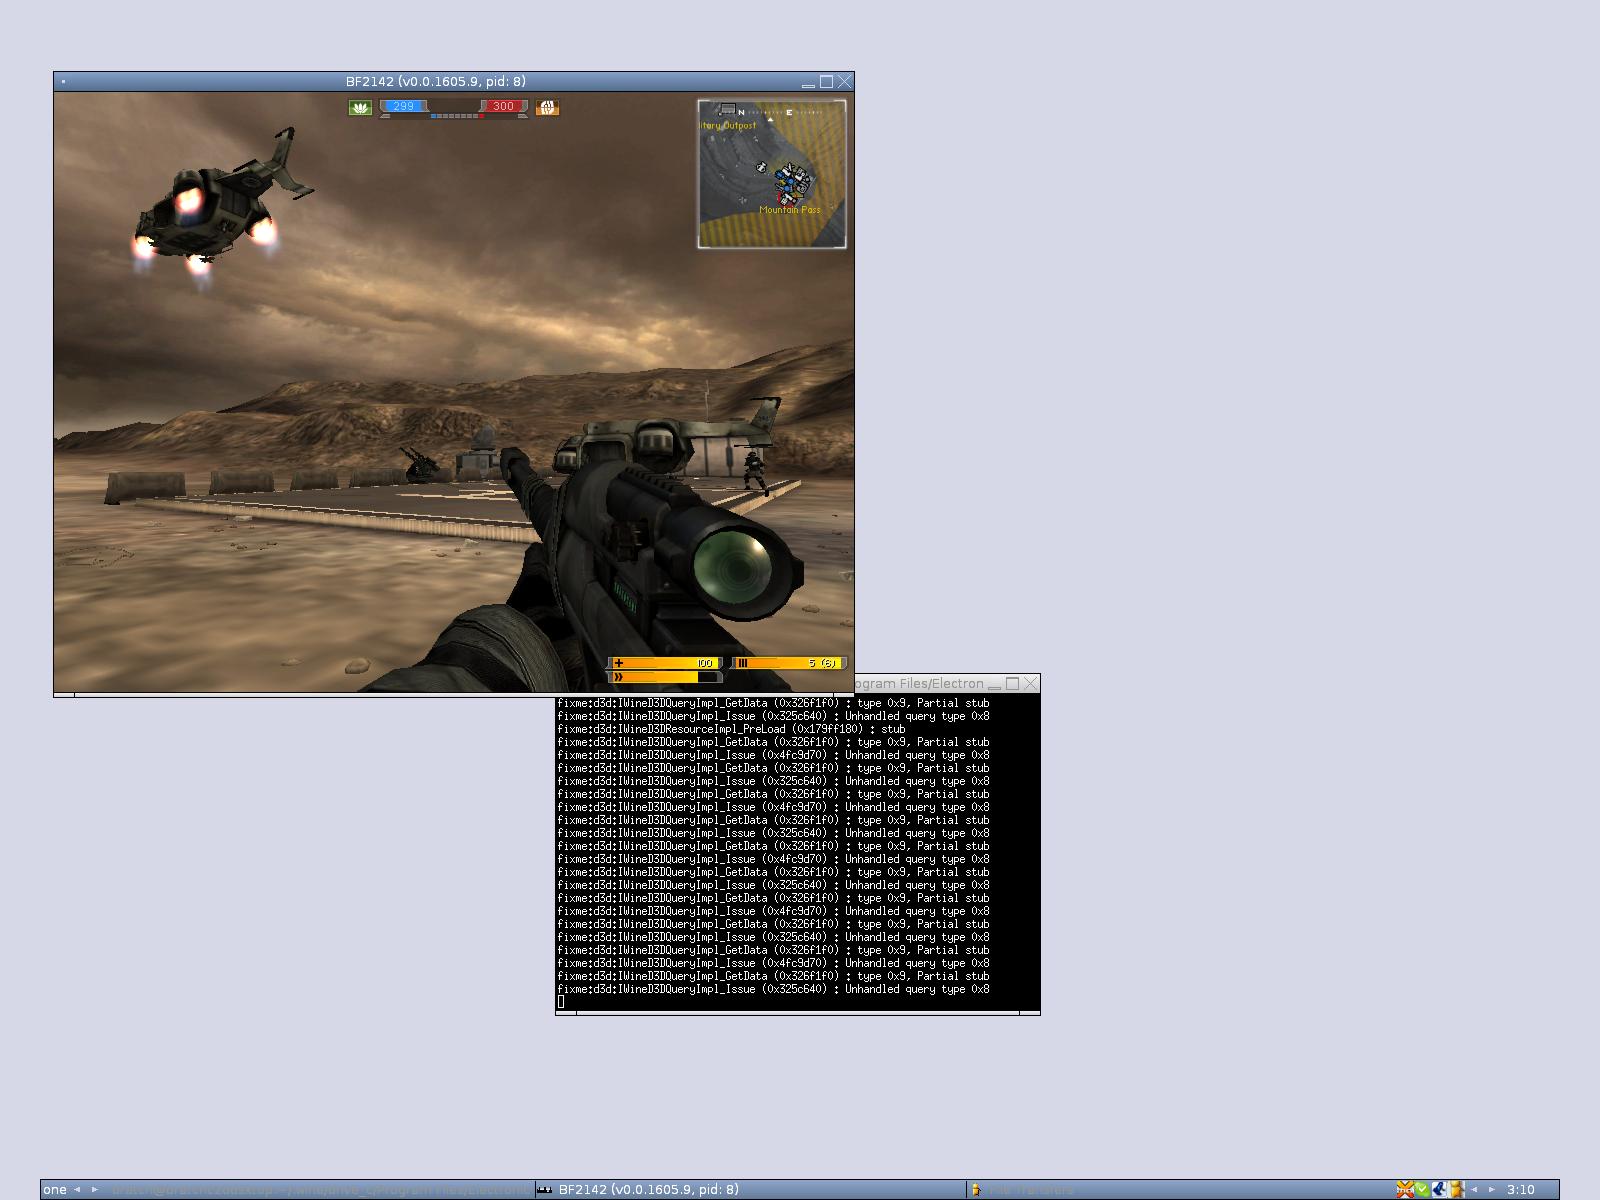Open the BF2142 window menu button
Image resolution: width=1600 pixels, height=1200 pixels.
63,82
